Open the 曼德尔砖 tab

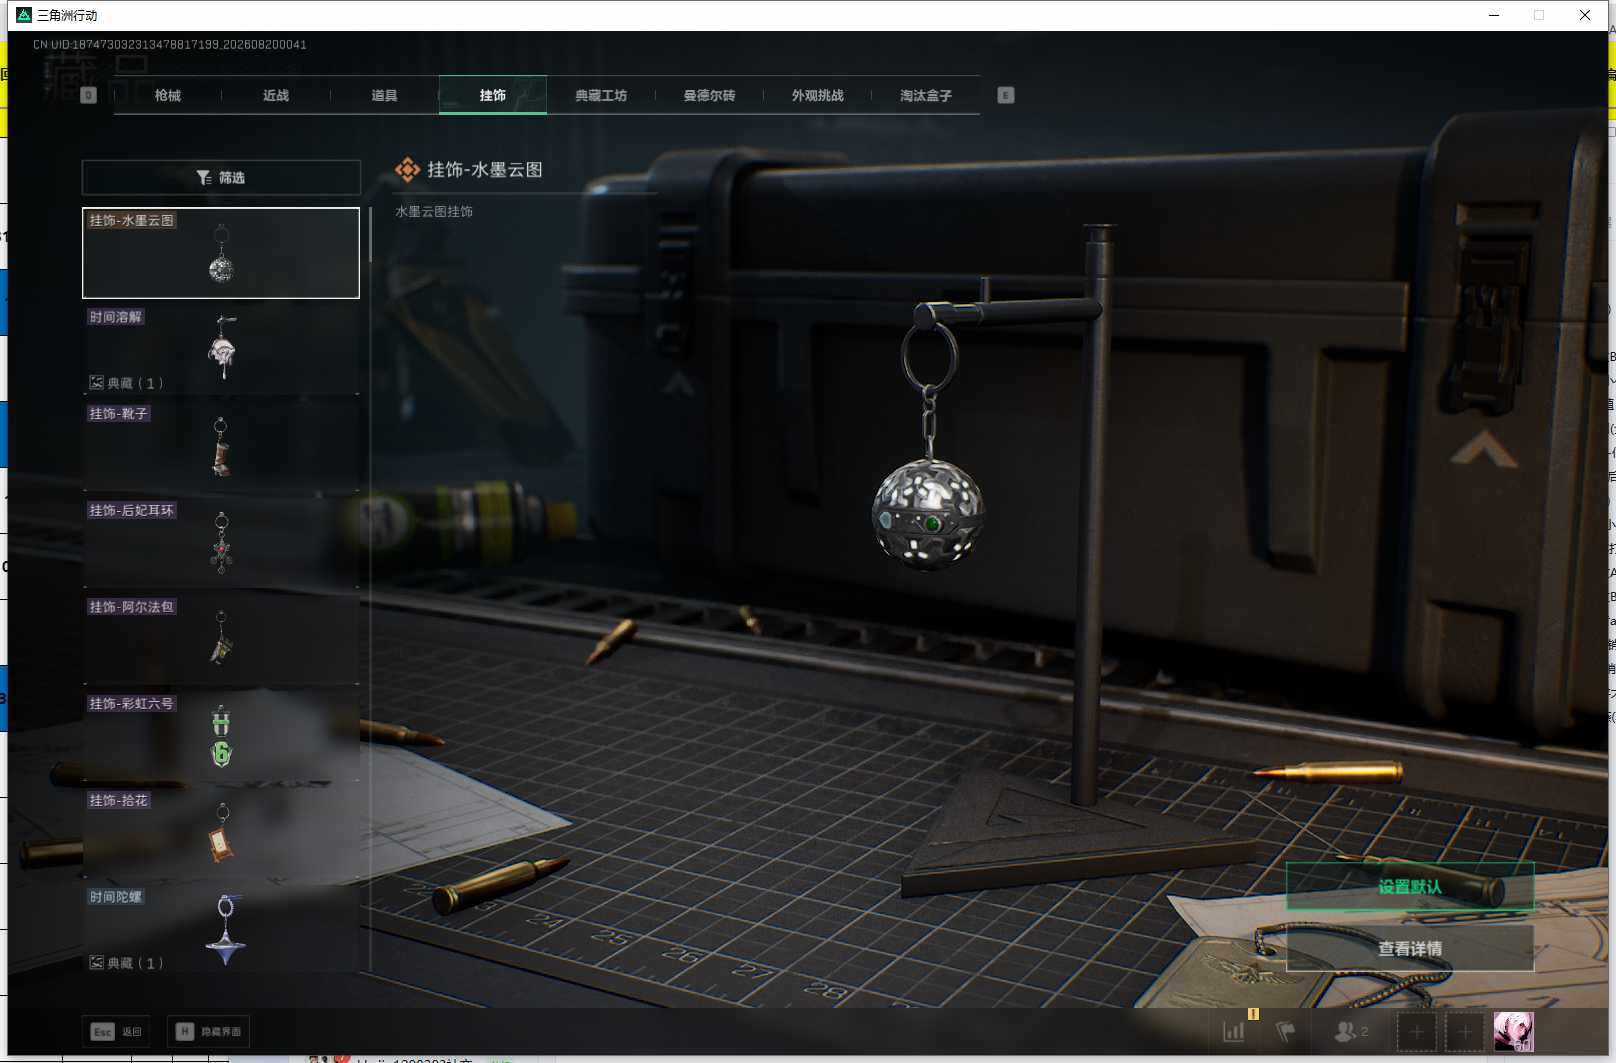click(709, 95)
